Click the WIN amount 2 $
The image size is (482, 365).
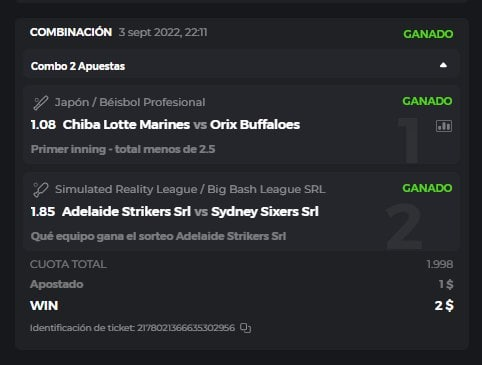pos(444,305)
